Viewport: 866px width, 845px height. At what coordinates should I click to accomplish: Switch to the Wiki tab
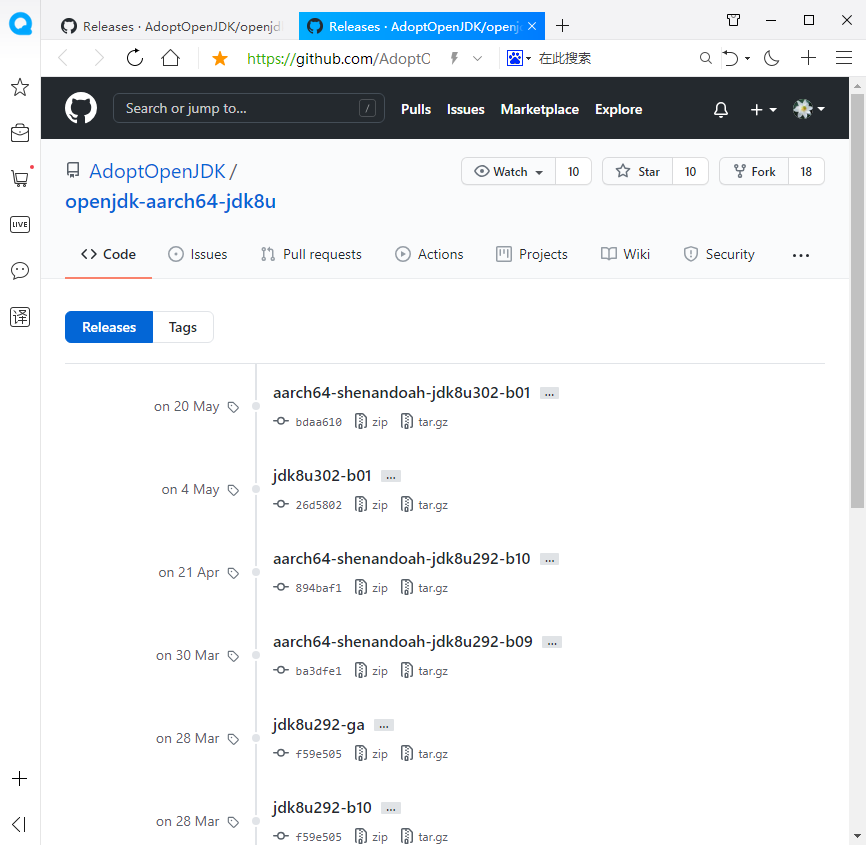pyautogui.click(x=625, y=254)
